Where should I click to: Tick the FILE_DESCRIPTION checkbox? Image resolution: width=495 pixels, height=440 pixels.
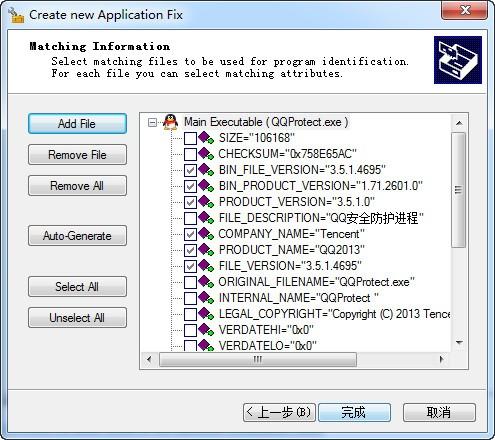click(190, 218)
